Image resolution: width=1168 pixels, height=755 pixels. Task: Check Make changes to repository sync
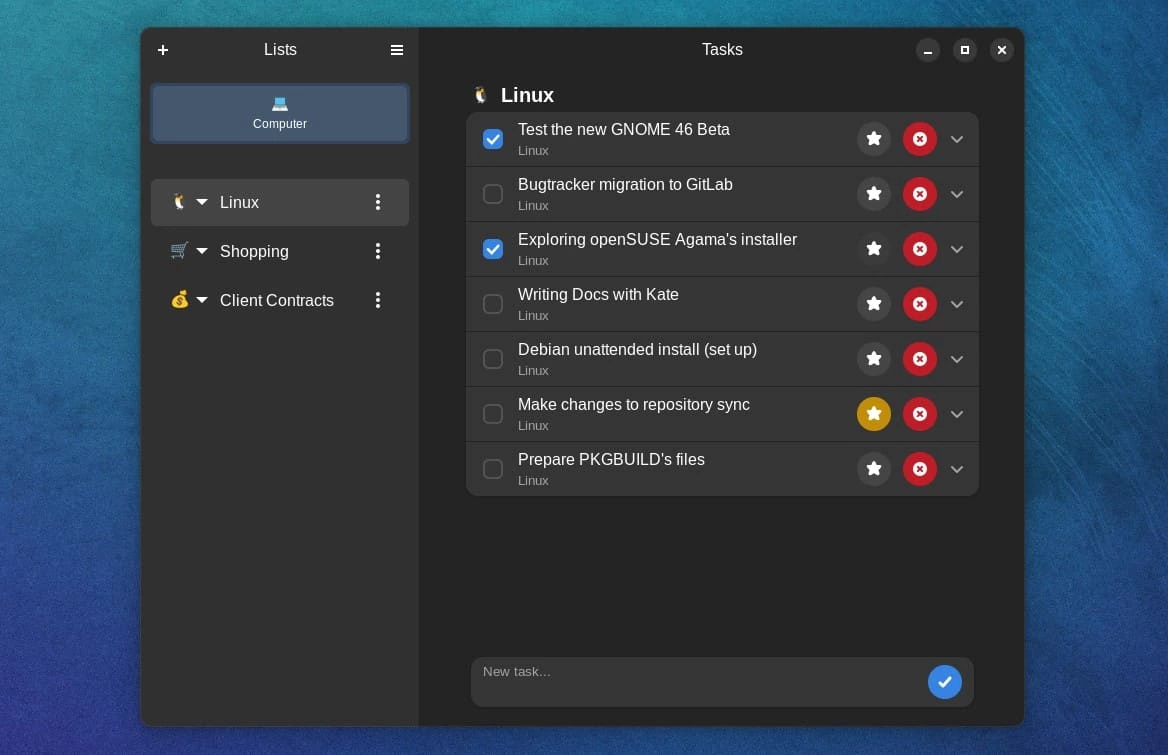click(492, 414)
